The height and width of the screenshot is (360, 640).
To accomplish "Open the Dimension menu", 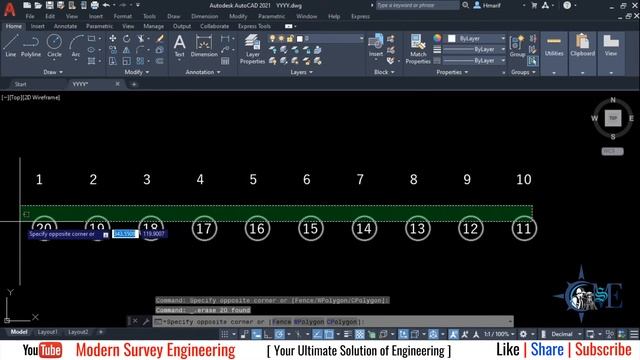I will pos(204,16).
